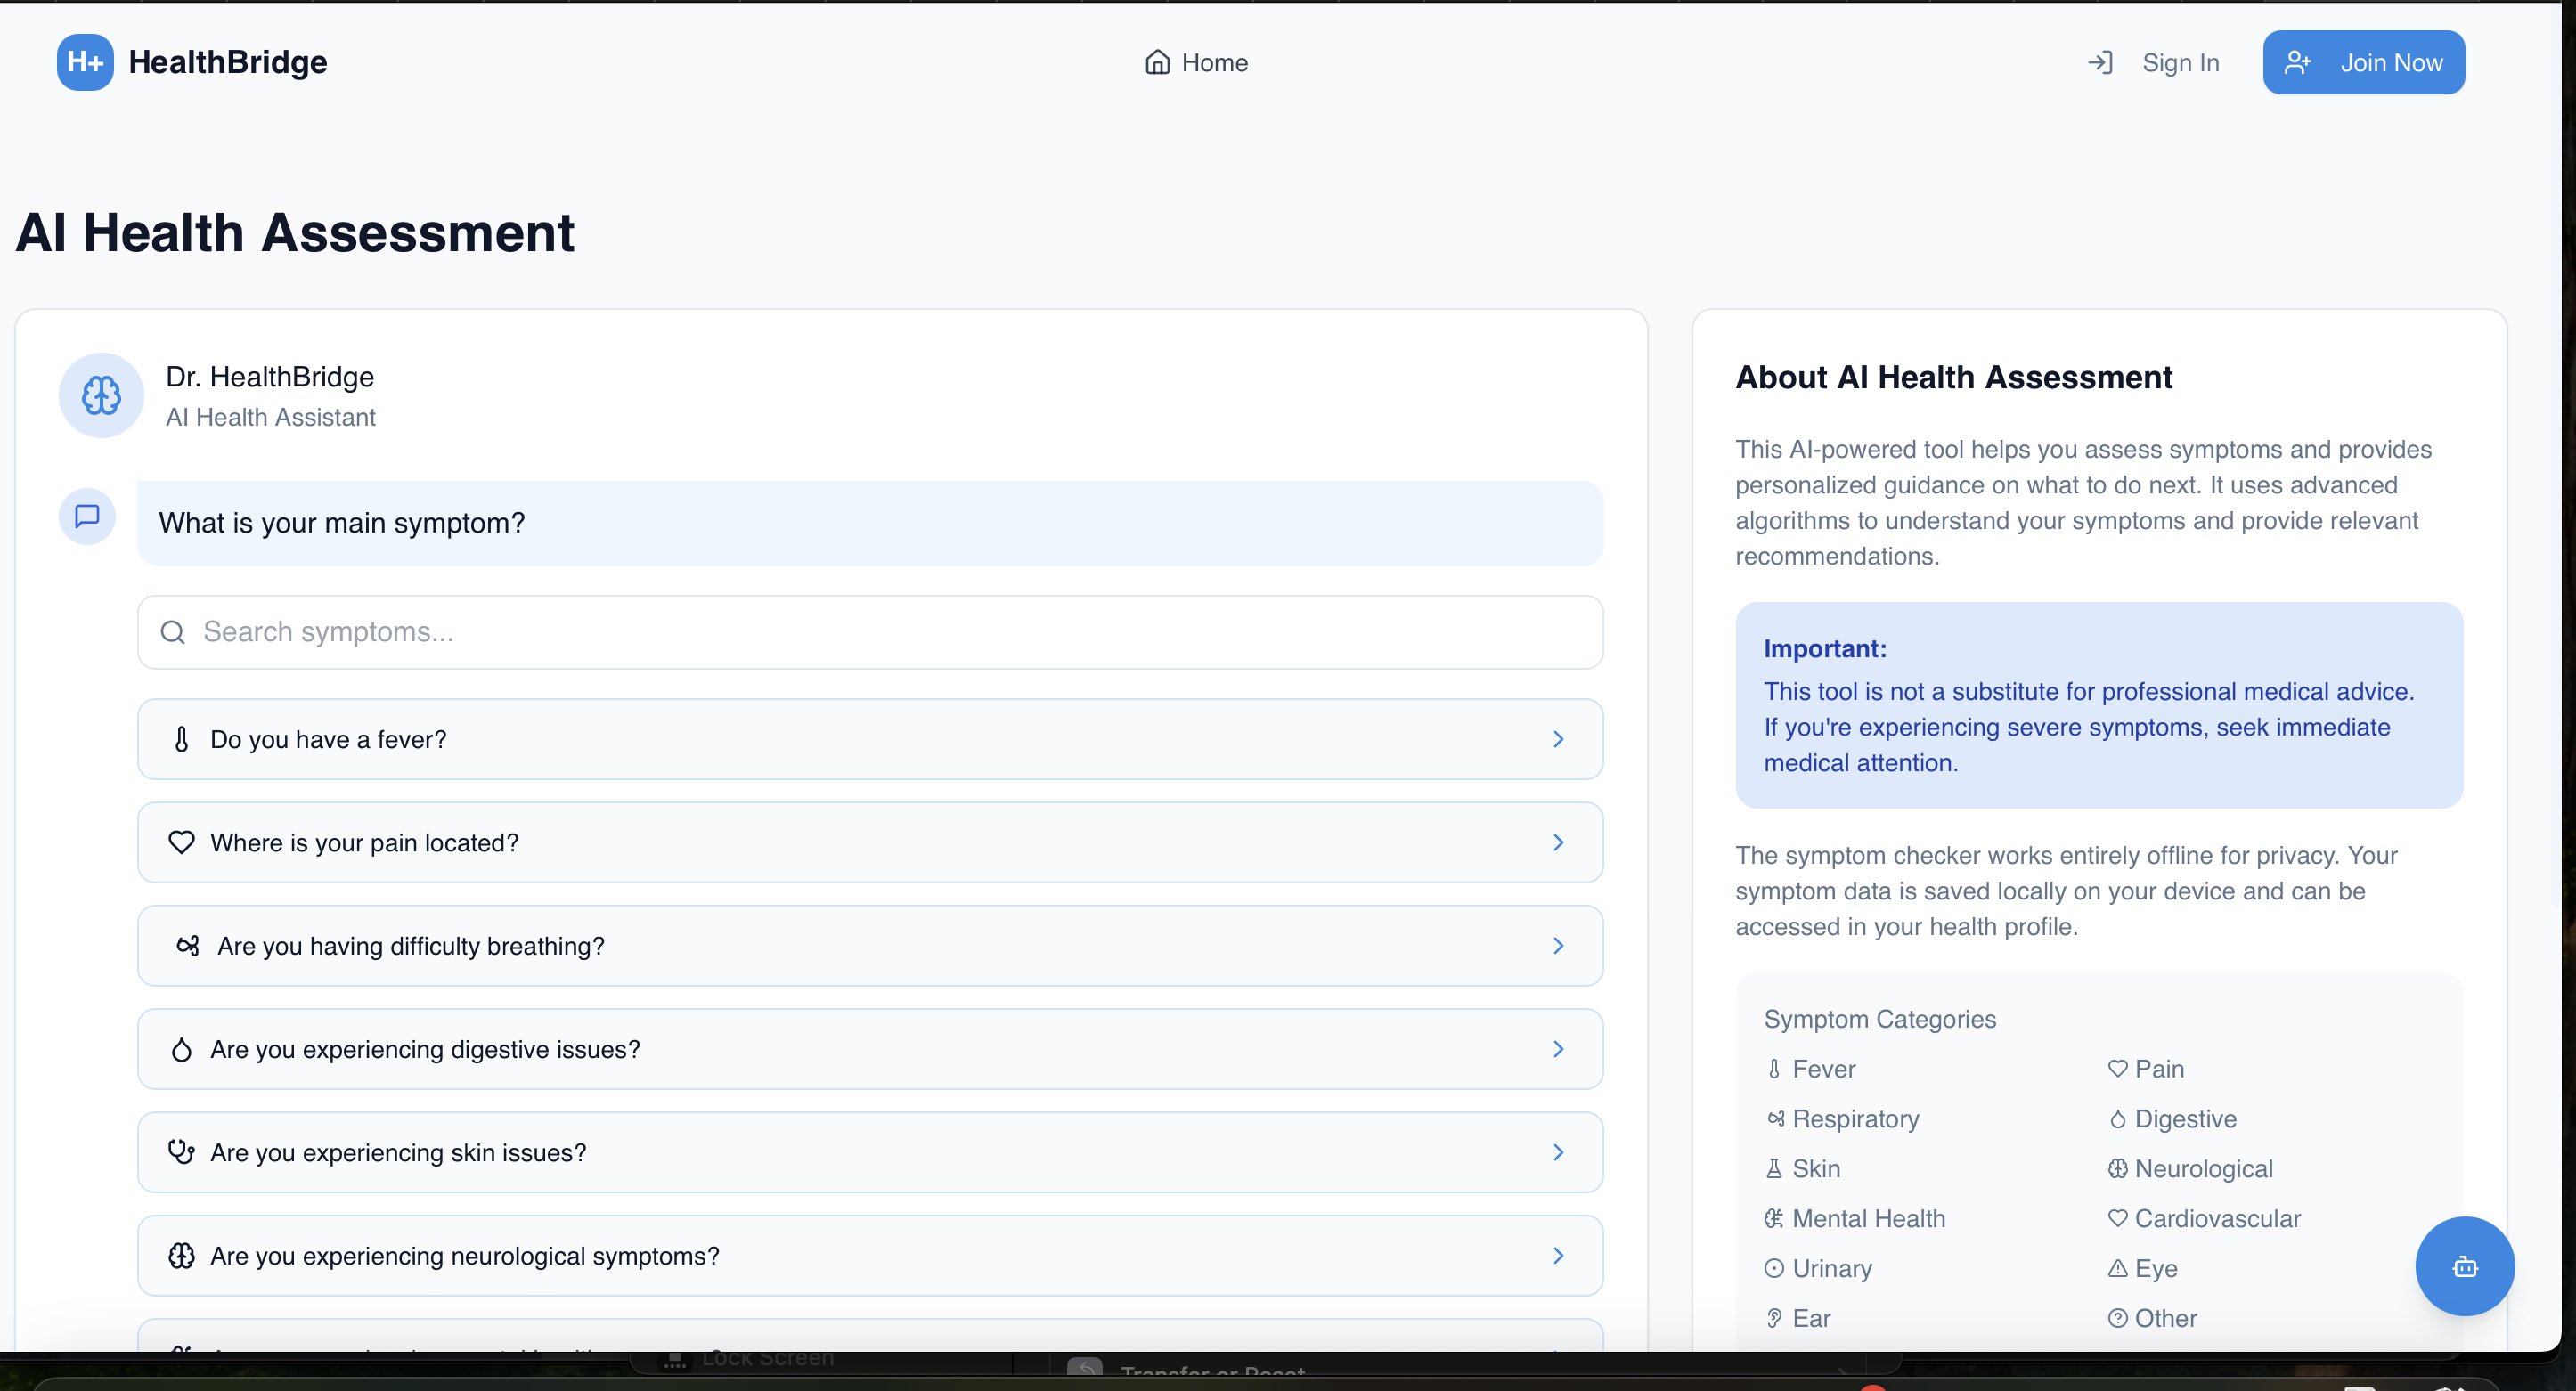Open the Home navigation item

click(1196, 63)
